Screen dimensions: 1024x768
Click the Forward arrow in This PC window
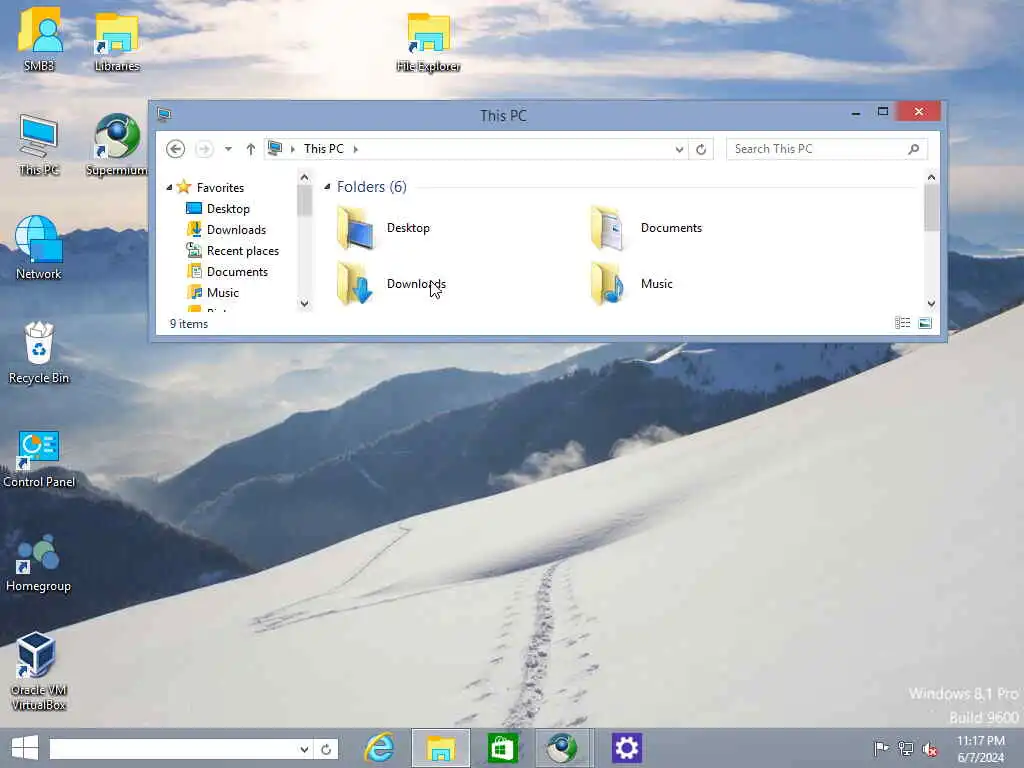click(204, 149)
